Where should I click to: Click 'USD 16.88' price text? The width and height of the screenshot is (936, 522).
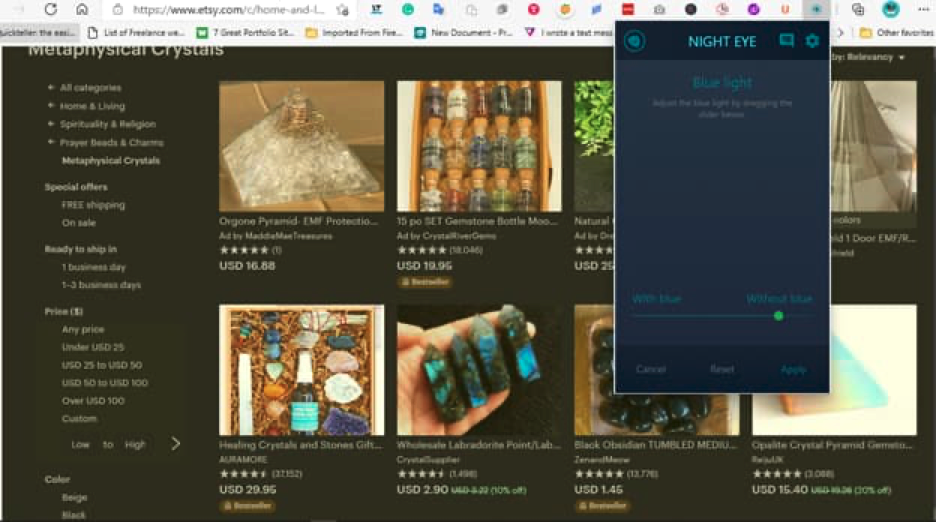(247, 266)
